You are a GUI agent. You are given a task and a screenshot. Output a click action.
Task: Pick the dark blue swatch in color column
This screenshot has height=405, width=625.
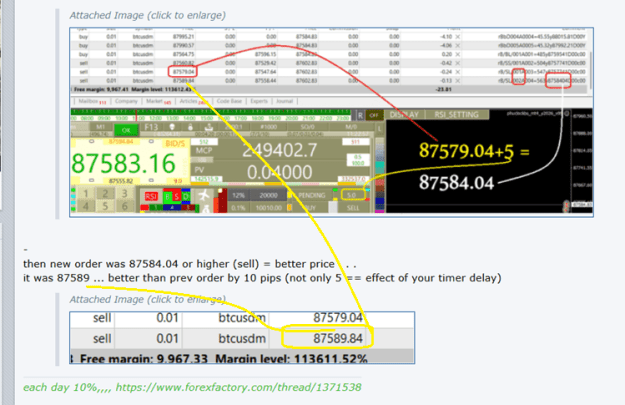point(380,202)
